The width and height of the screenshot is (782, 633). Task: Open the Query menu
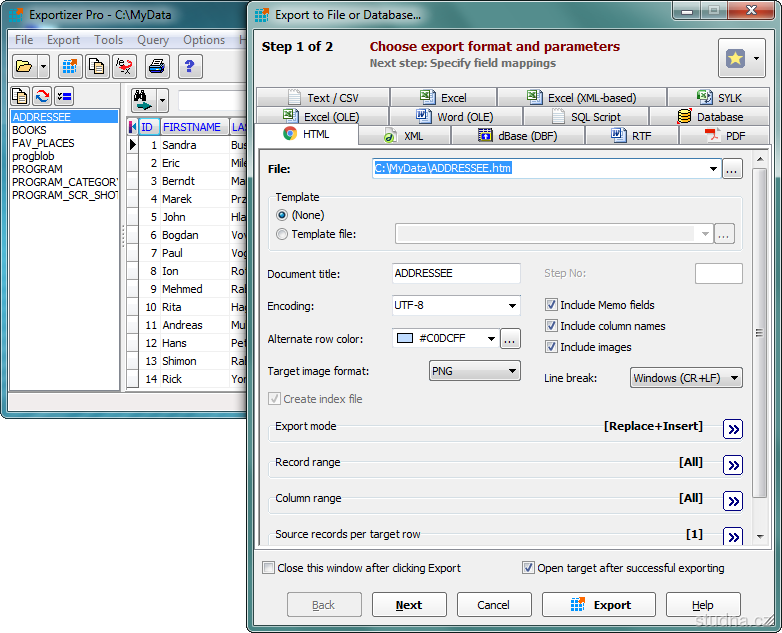pyautogui.click(x=153, y=40)
